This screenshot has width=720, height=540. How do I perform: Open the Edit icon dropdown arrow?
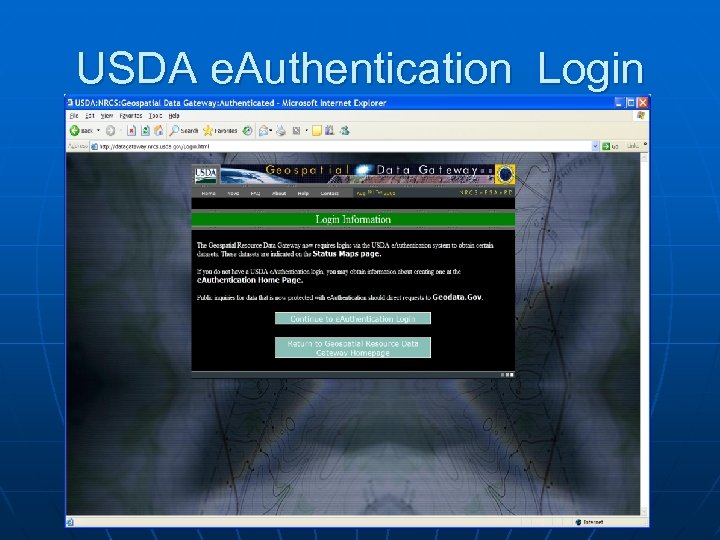point(306,131)
